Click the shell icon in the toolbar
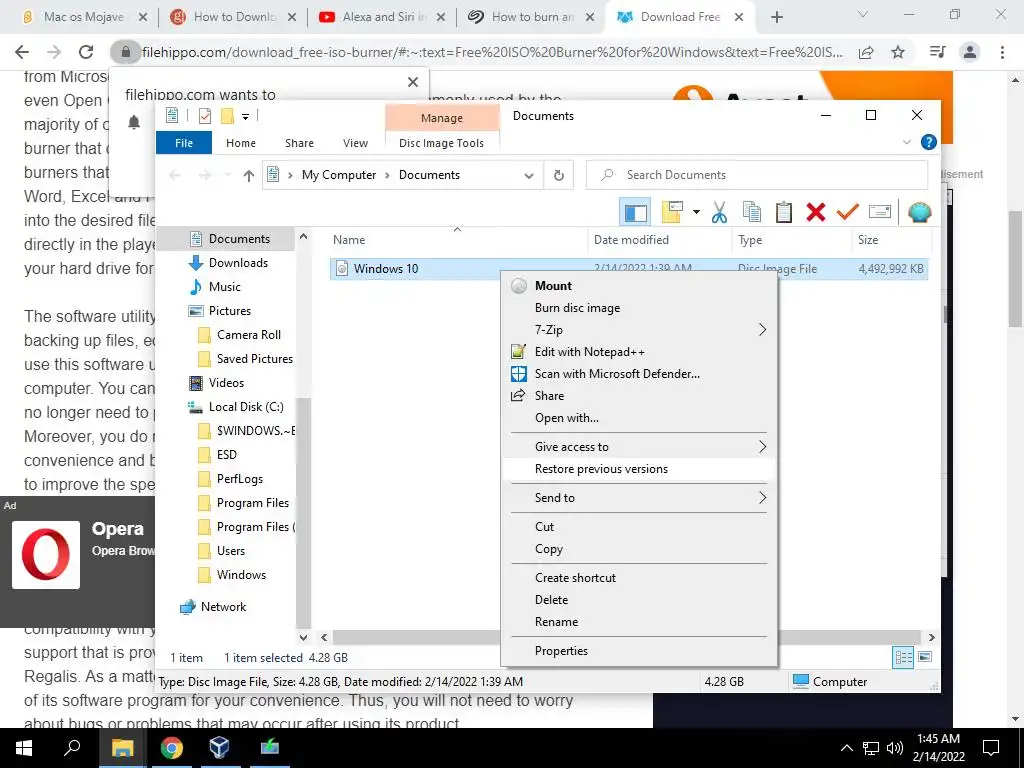 (x=920, y=212)
